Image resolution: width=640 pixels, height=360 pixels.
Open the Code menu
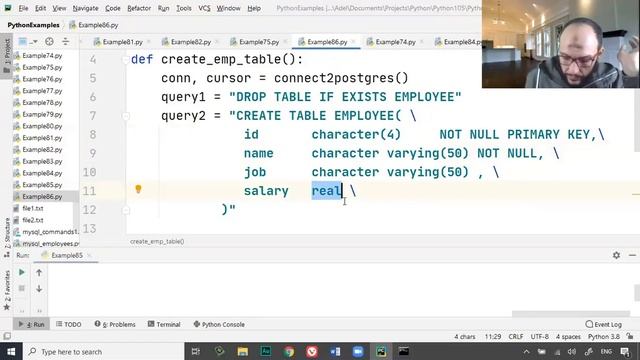[113, 8]
